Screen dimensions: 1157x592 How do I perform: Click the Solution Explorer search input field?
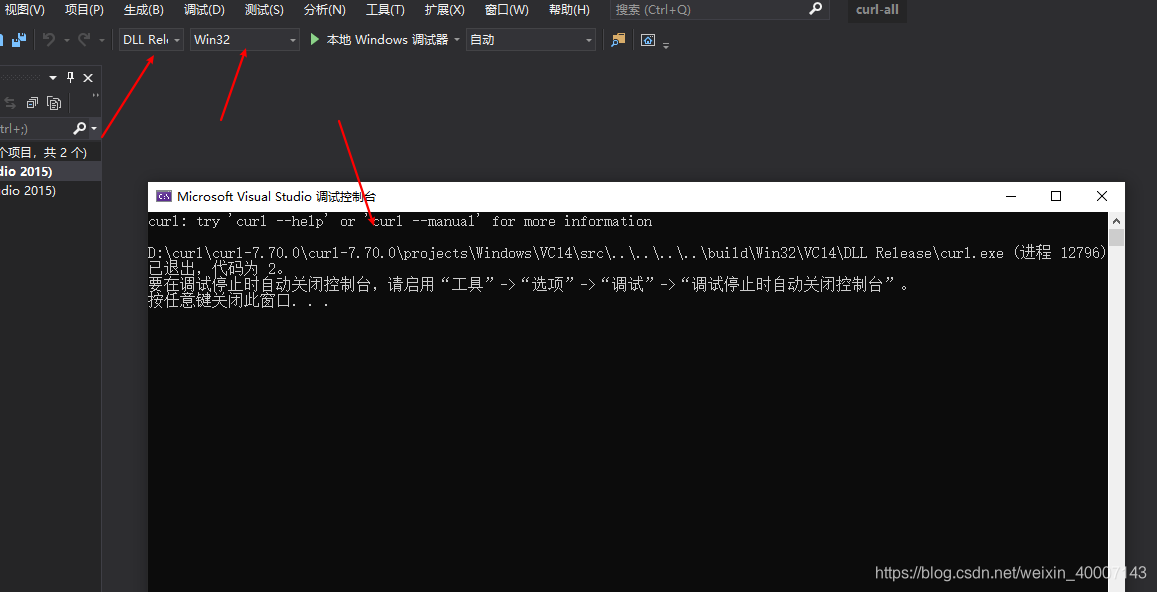pos(35,128)
